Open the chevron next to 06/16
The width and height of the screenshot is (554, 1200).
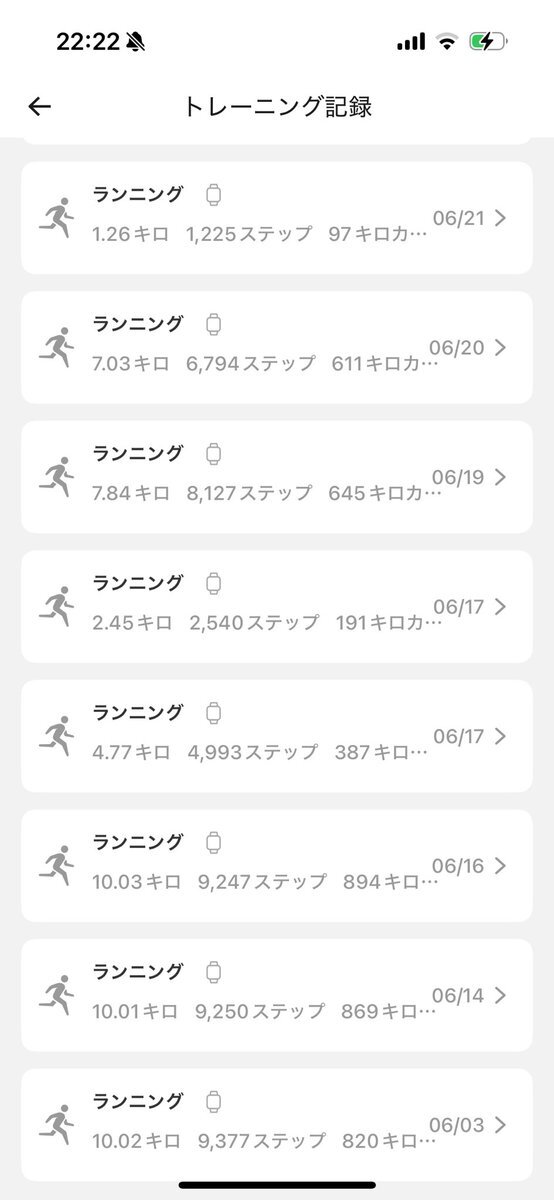501,866
